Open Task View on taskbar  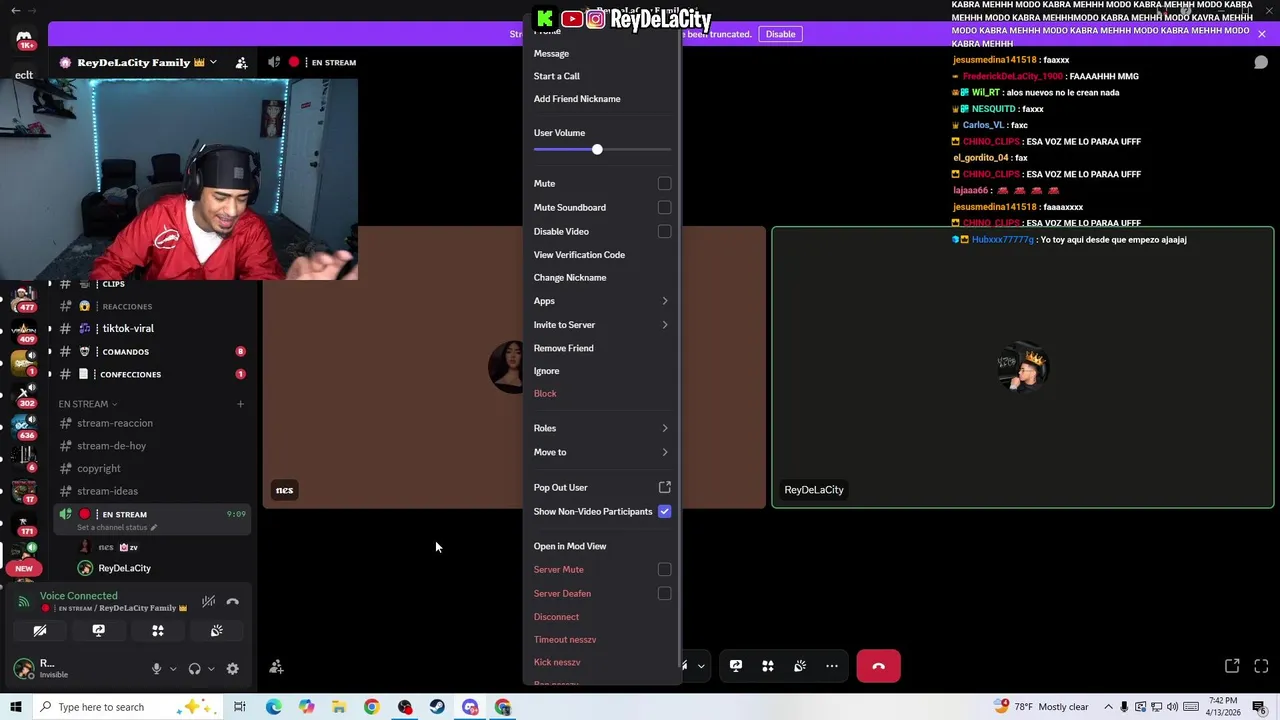[x=240, y=707]
